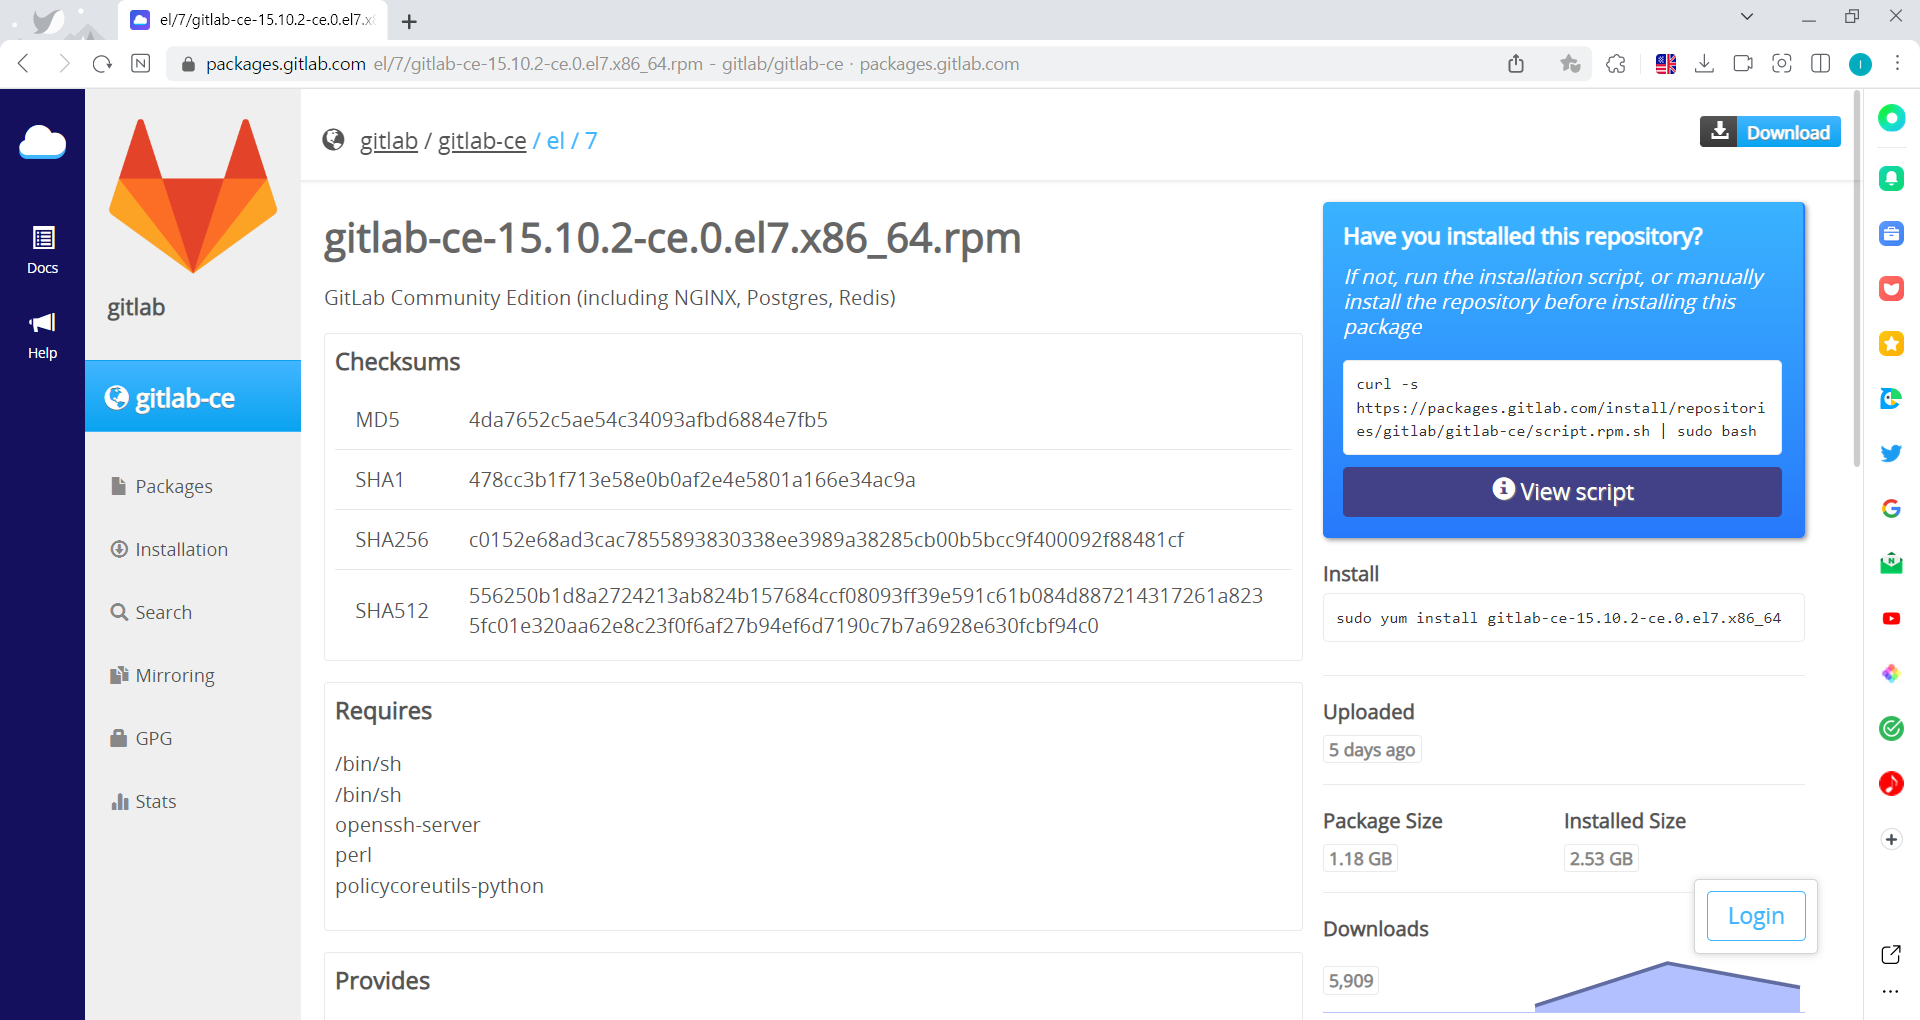Click the Pocket icon in right sidebar
Screen dimensions: 1920x1020
[1891, 289]
